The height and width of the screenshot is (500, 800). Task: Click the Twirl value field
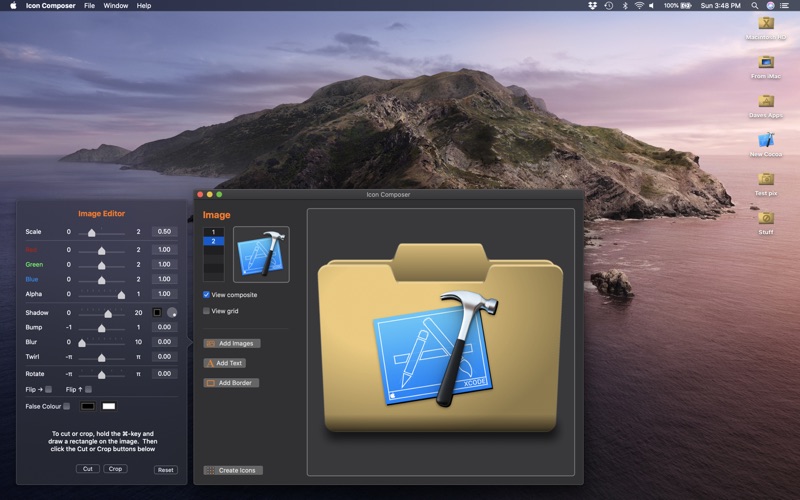tap(164, 357)
